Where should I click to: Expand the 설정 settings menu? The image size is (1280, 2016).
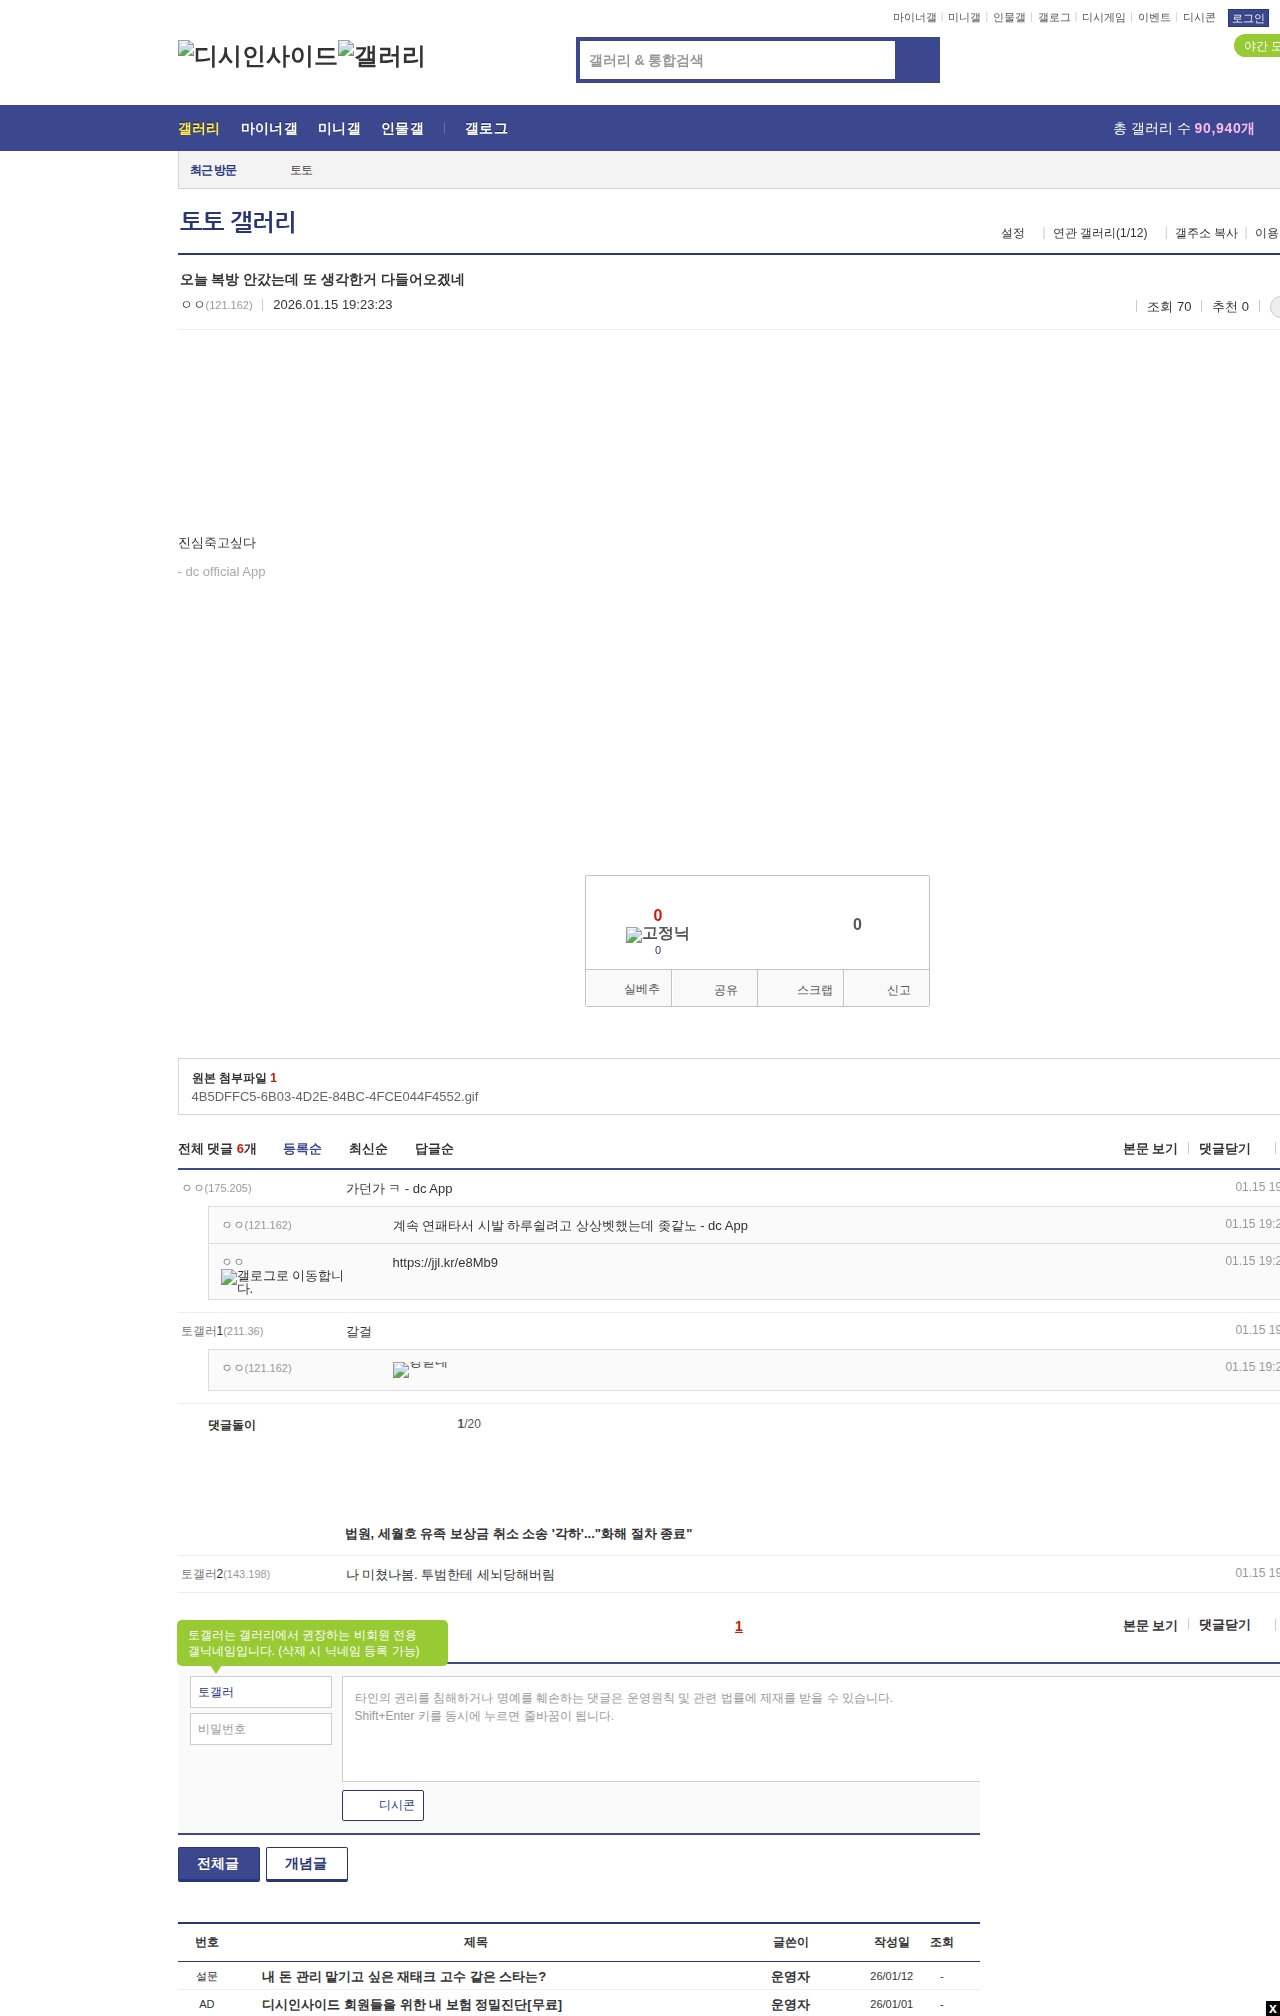pyautogui.click(x=1013, y=233)
